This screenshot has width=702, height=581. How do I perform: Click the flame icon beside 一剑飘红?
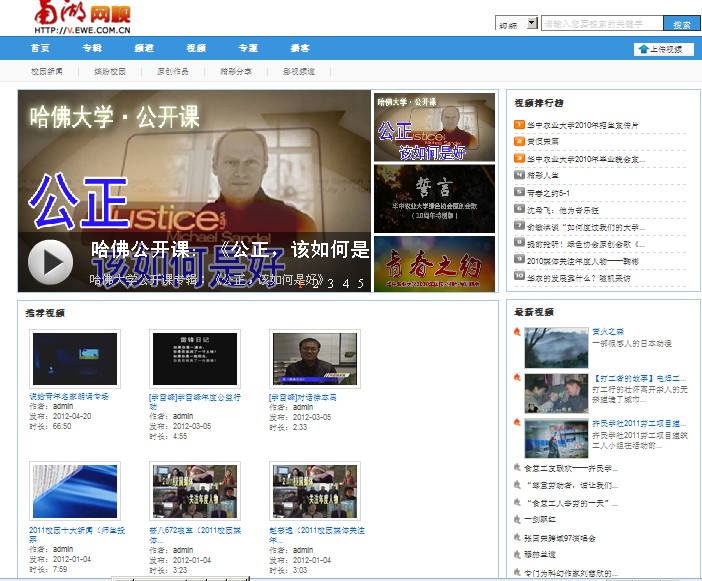click(x=517, y=520)
